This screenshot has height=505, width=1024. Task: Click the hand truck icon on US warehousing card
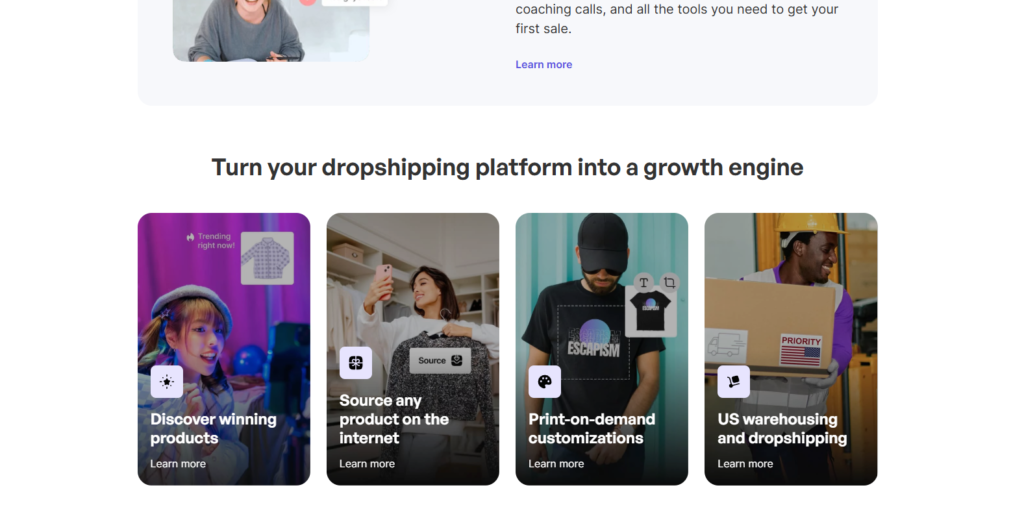[733, 382]
